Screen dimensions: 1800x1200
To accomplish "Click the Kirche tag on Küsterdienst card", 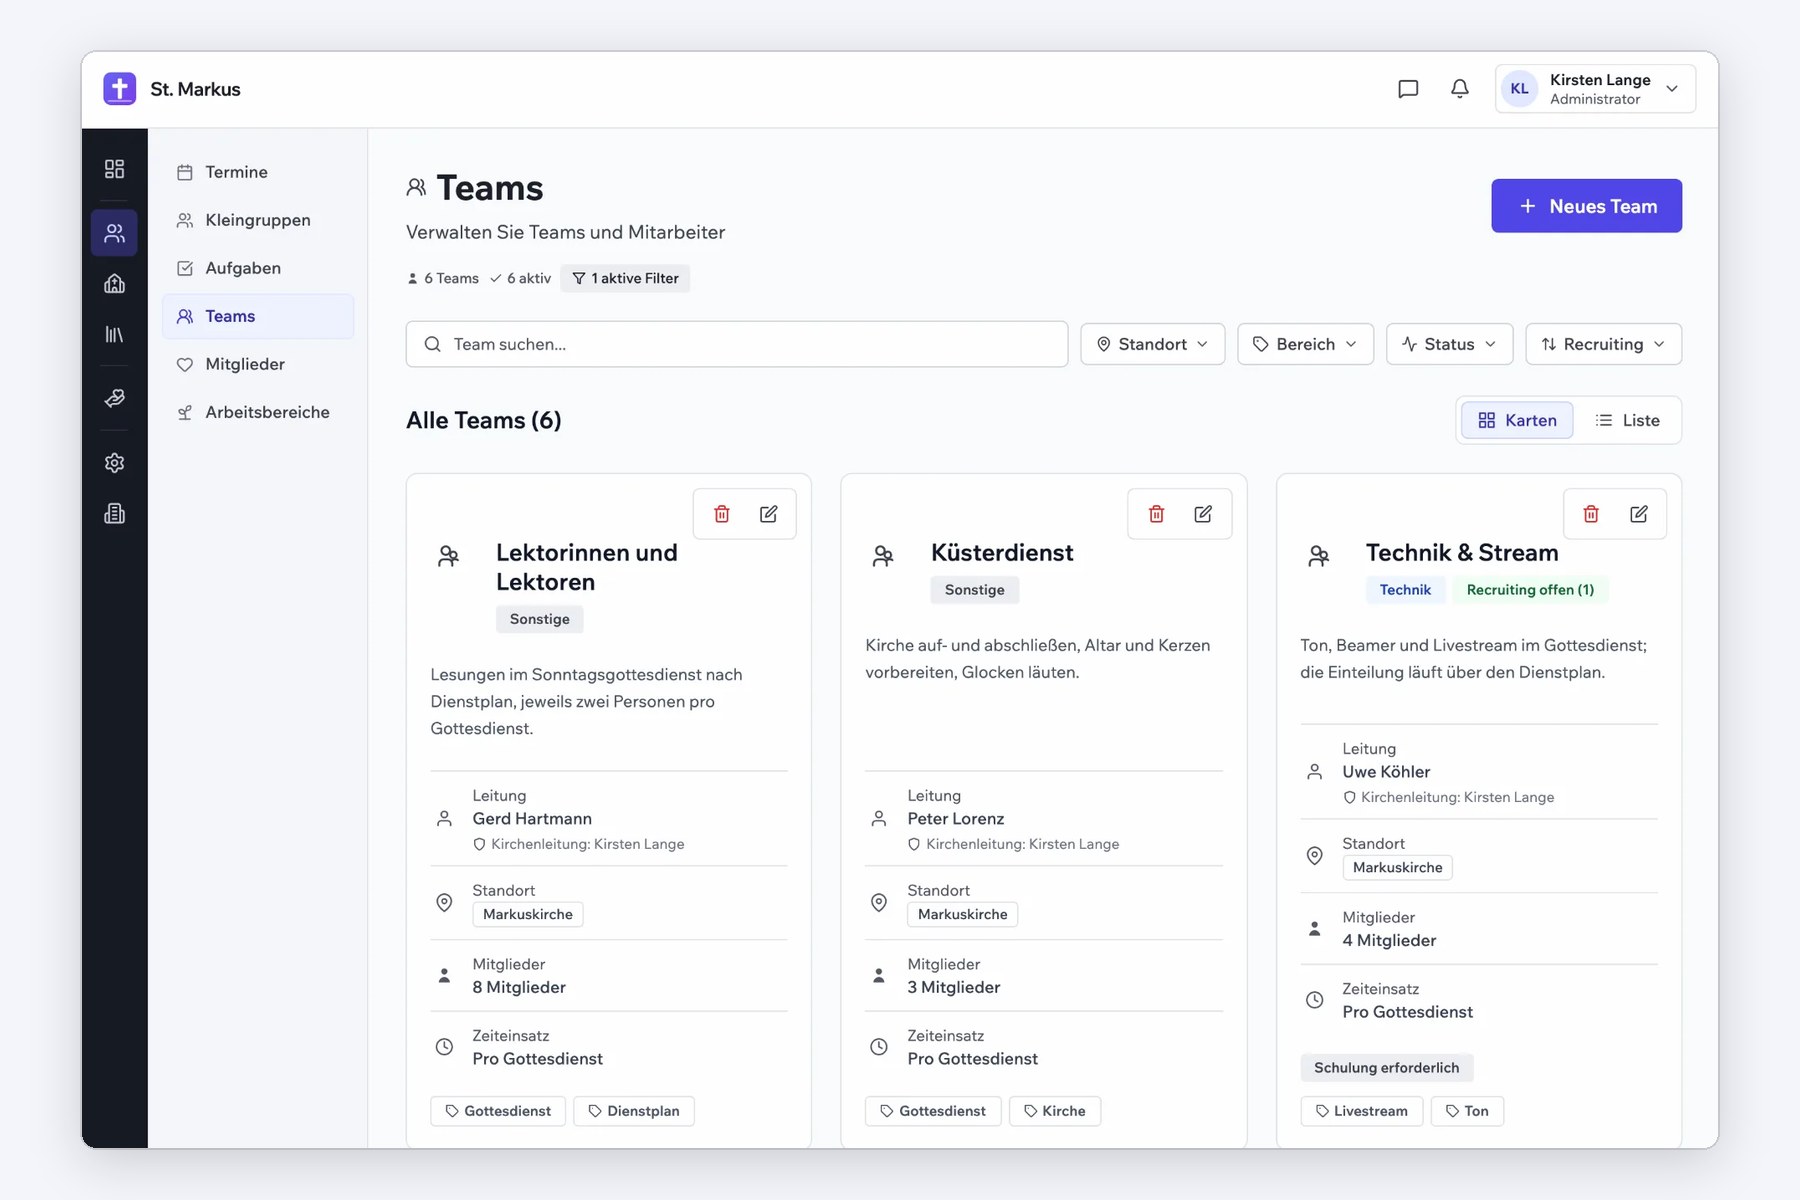I will (x=1055, y=1111).
